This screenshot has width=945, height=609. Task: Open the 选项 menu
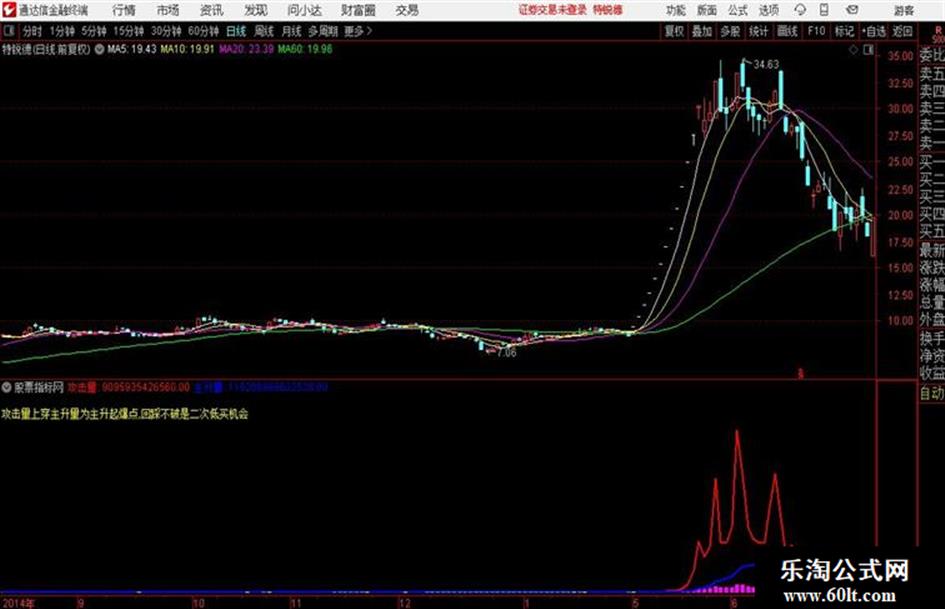click(x=768, y=10)
